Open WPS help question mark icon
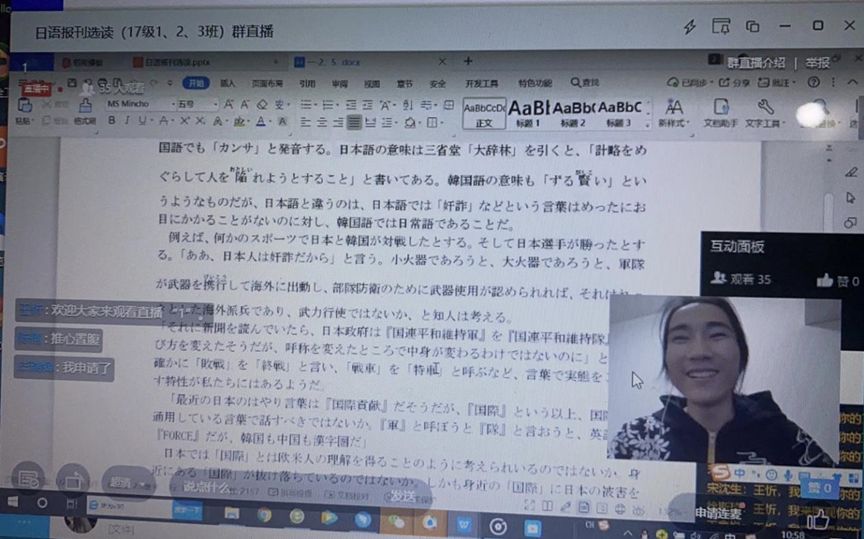This screenshot has height=539, width=864. [813, 82]
